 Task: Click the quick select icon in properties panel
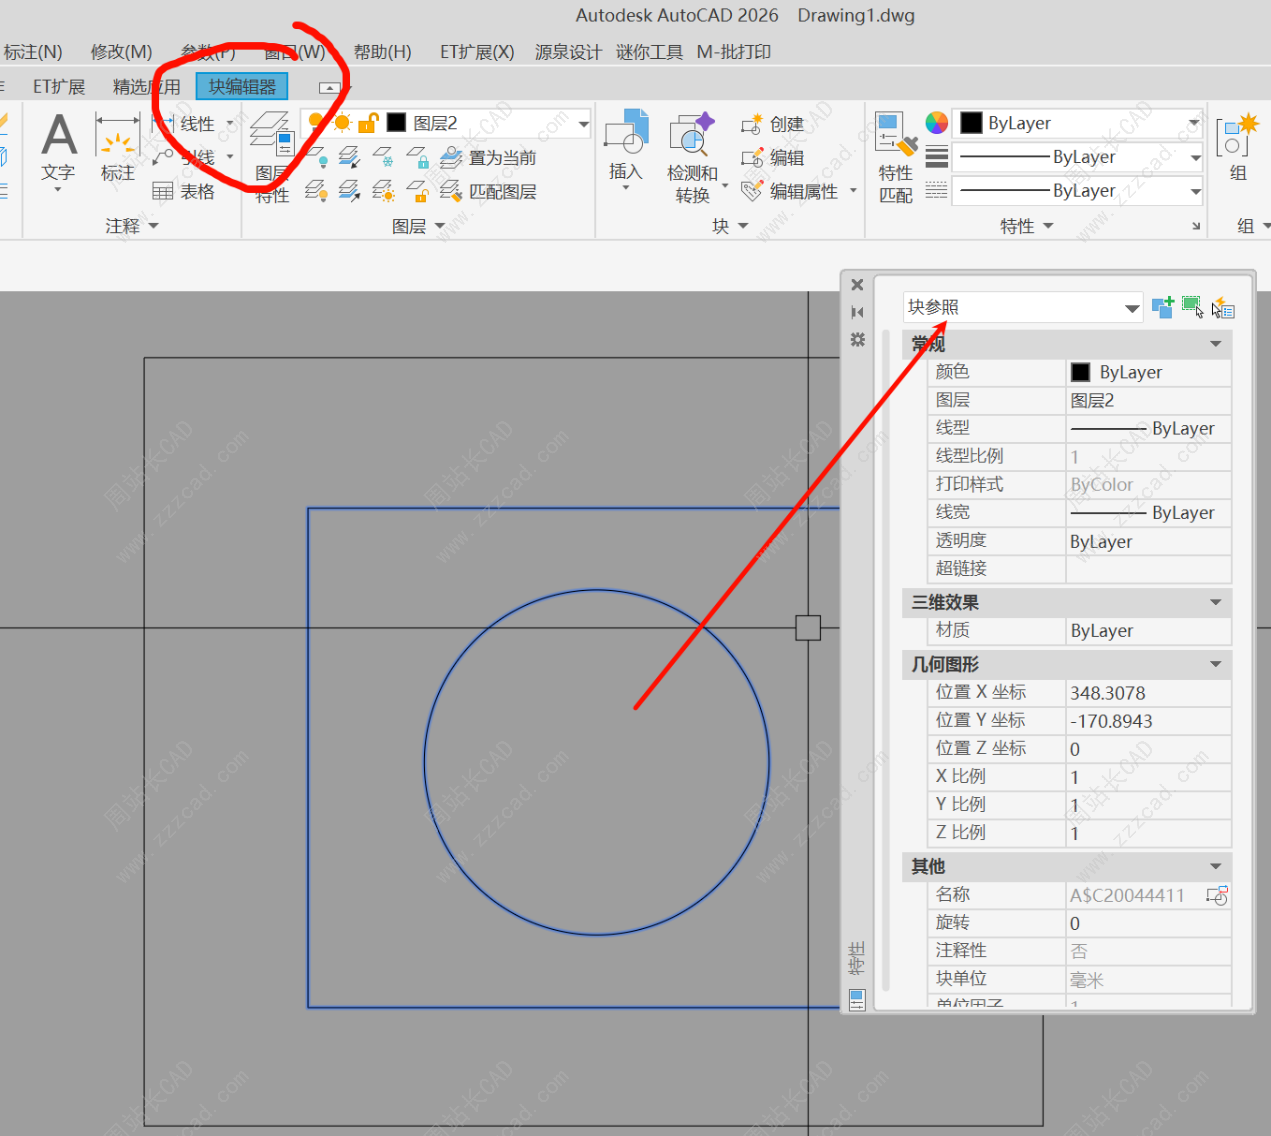(x=1223, y=308)
